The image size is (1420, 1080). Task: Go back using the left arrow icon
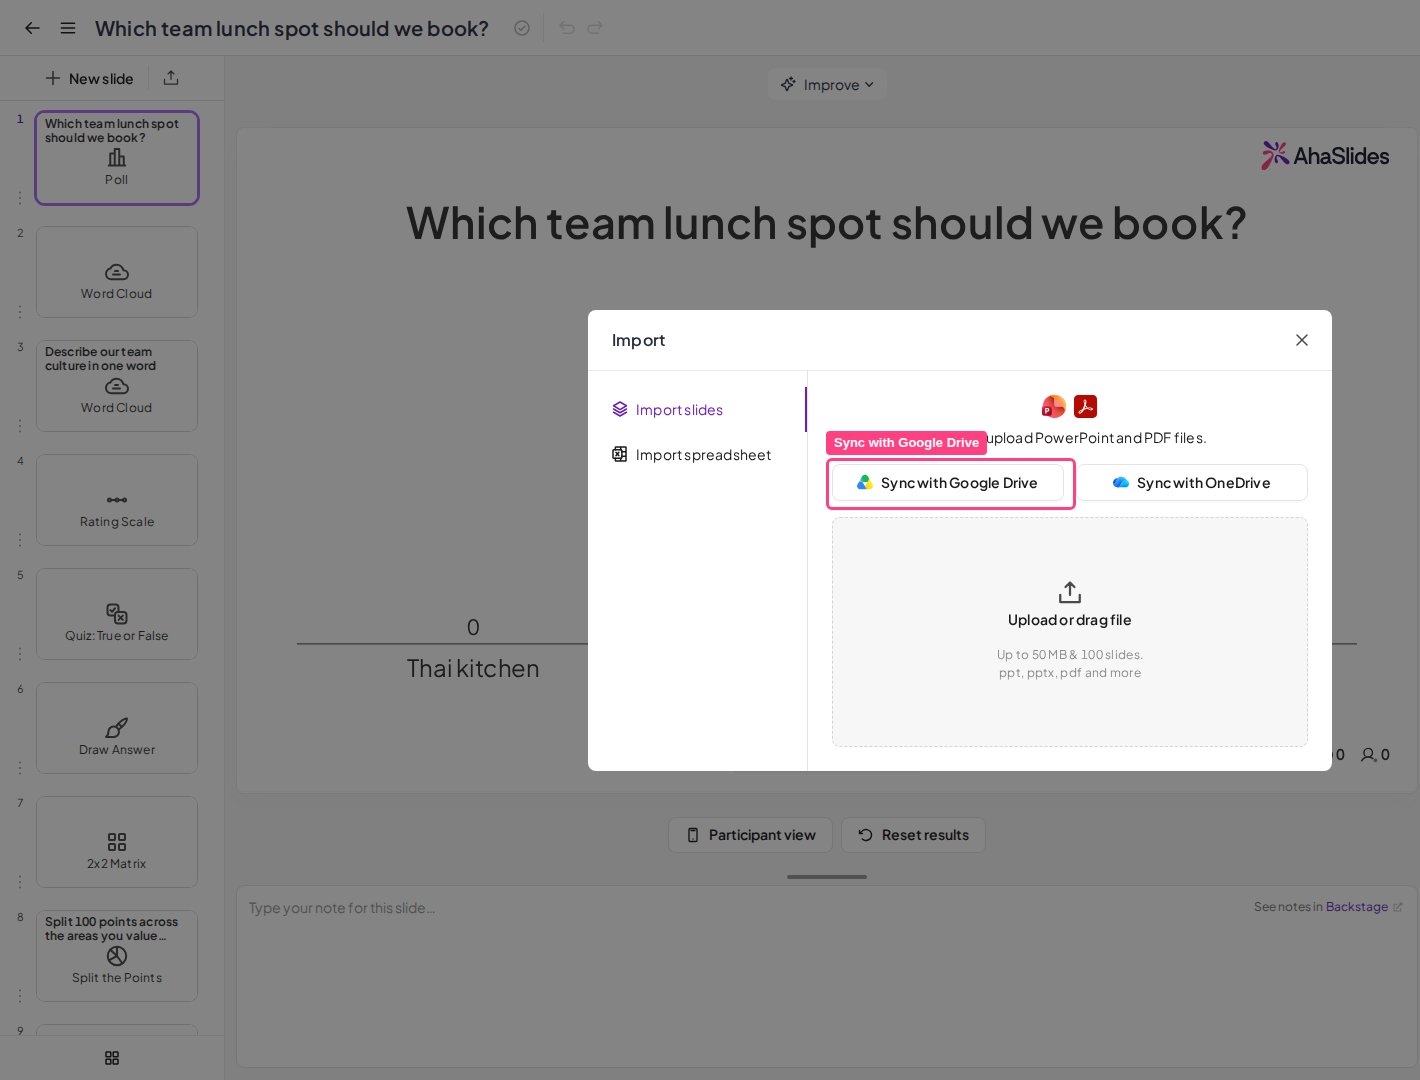32,28
